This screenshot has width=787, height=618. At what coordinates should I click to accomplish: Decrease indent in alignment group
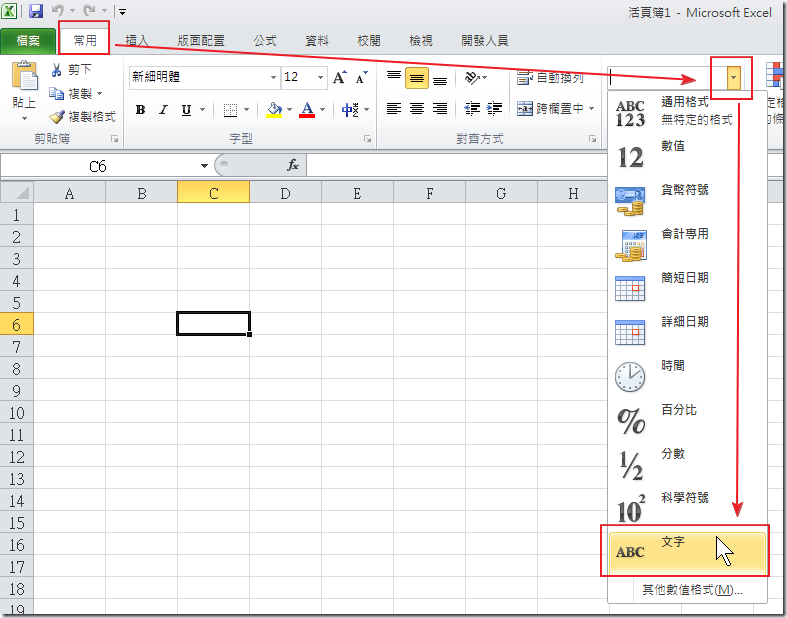tap(472, 108)
